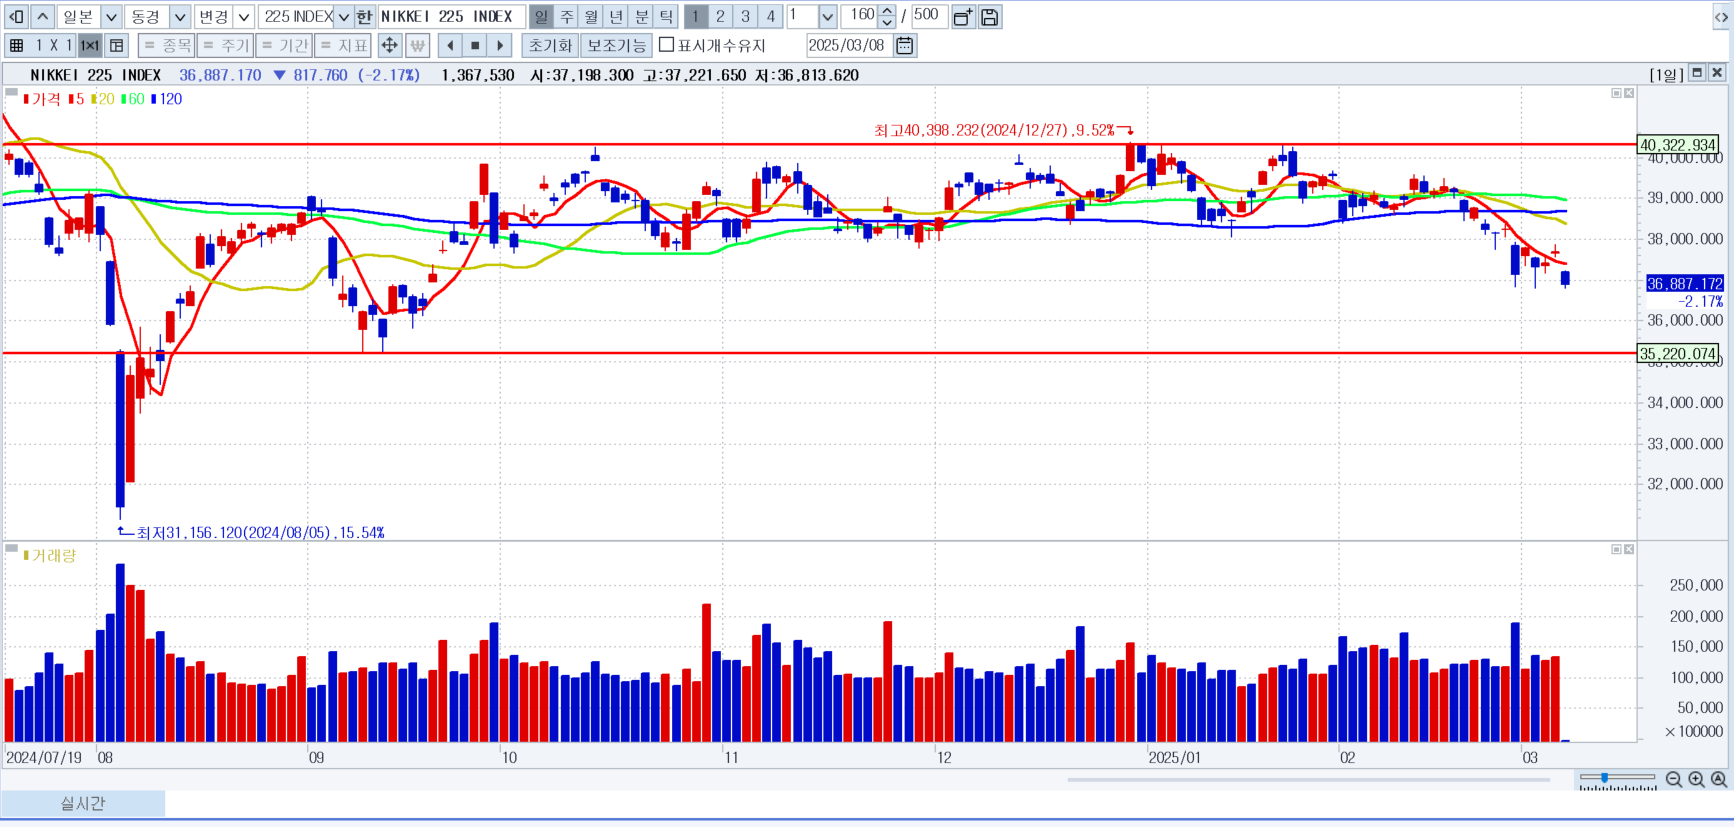1734x827 pixels.
Task: Select the 월 monthly period button
Action: [591, 17]
